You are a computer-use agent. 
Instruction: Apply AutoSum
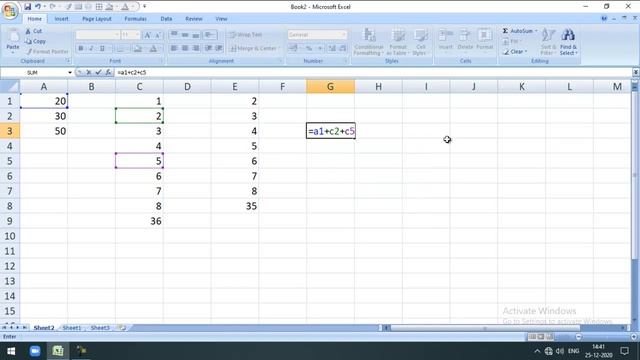[x=518, y=31]
